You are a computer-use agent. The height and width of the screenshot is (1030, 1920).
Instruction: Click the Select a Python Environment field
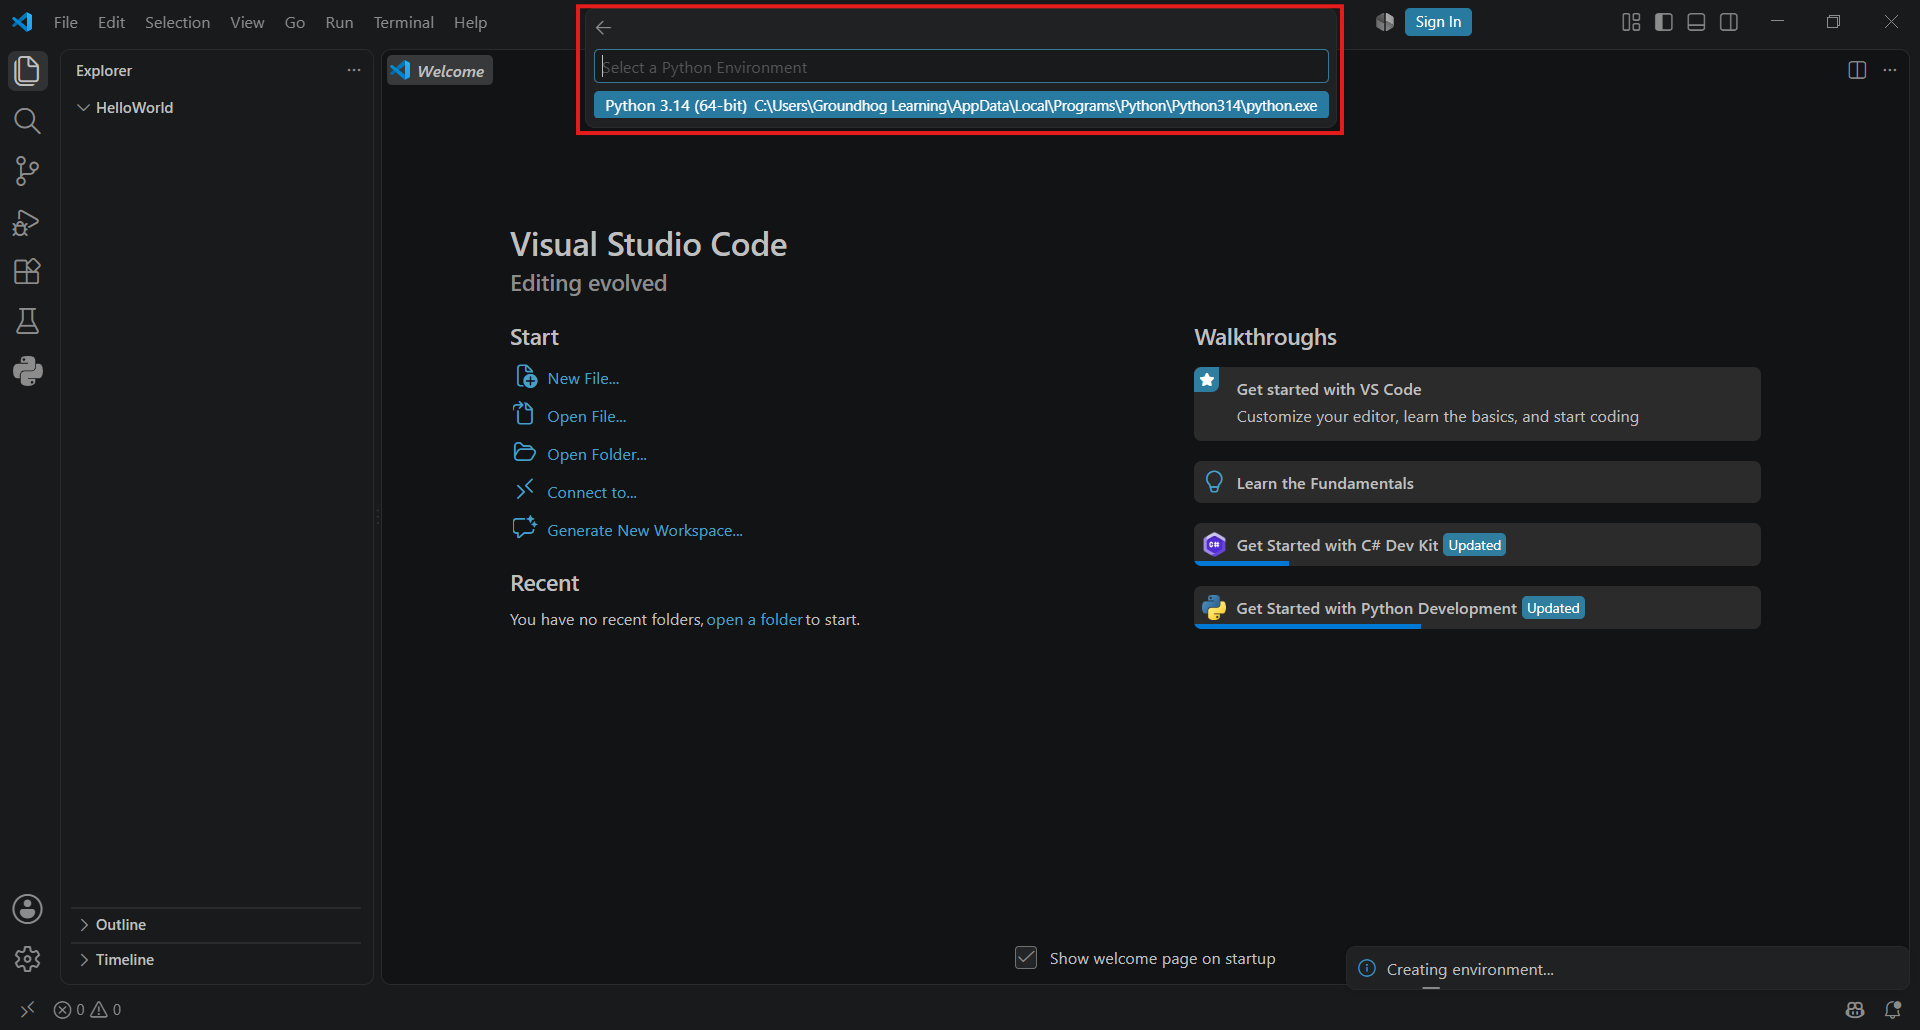(961, 67)
